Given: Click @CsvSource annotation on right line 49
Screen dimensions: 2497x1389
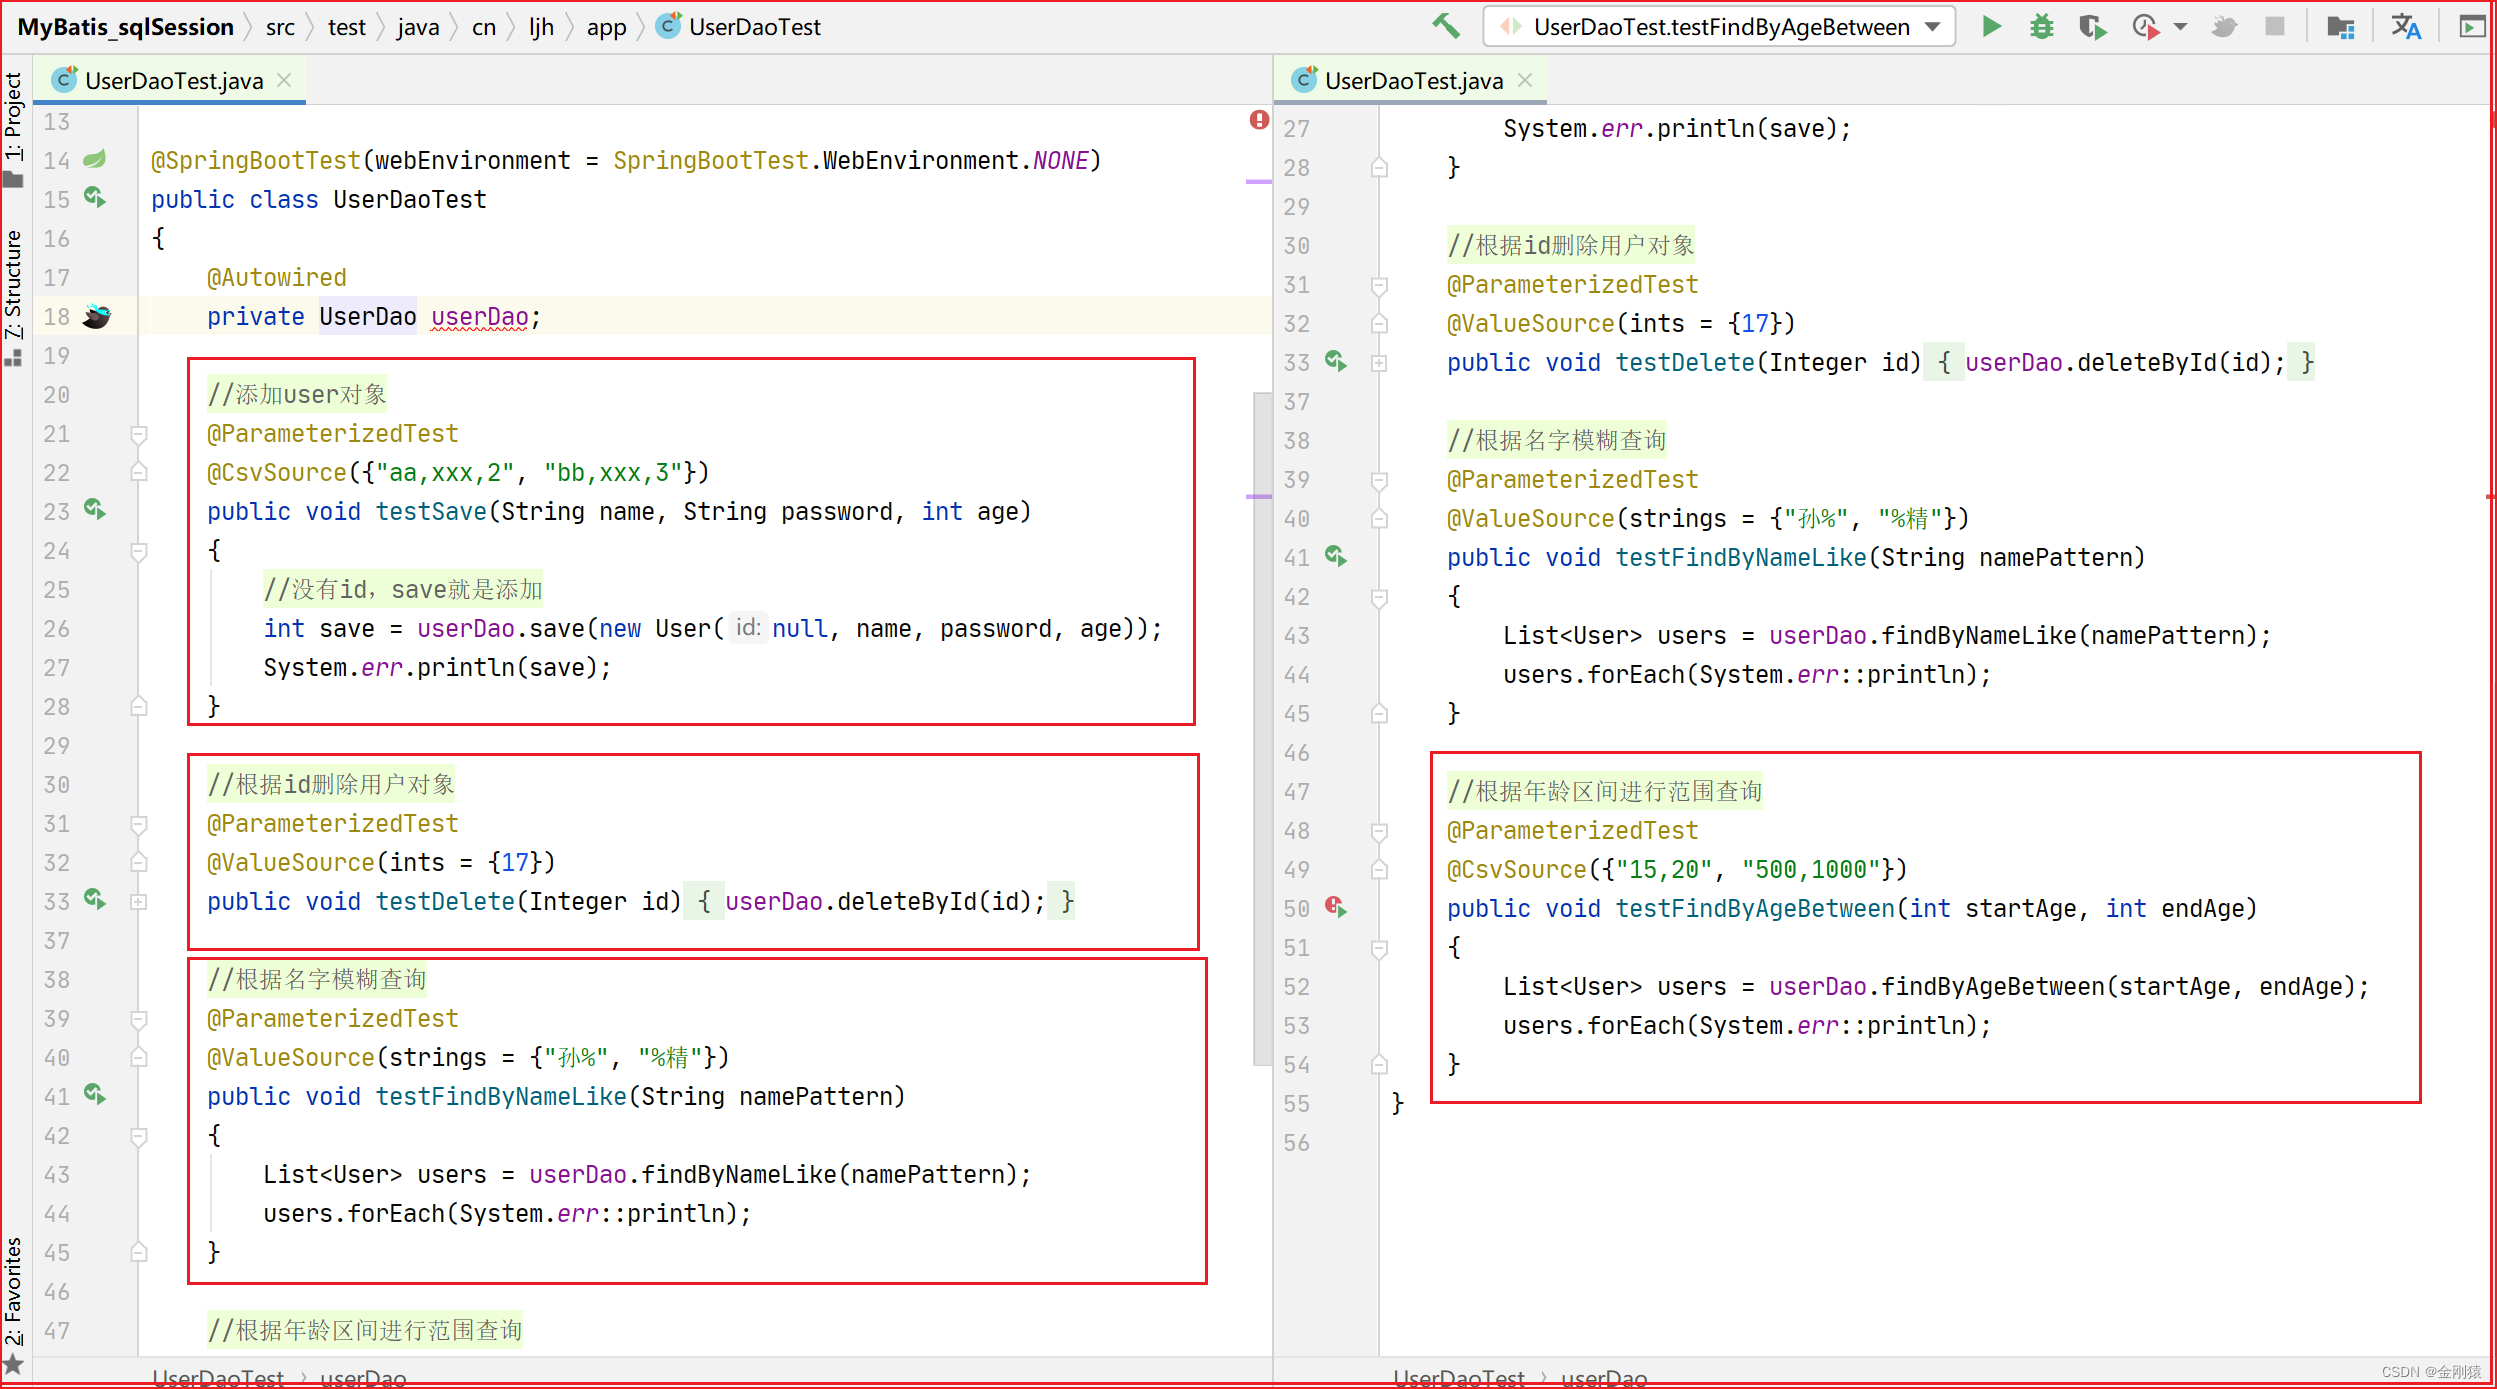Looking at the screenshot, I should (x=1517, y=870).
